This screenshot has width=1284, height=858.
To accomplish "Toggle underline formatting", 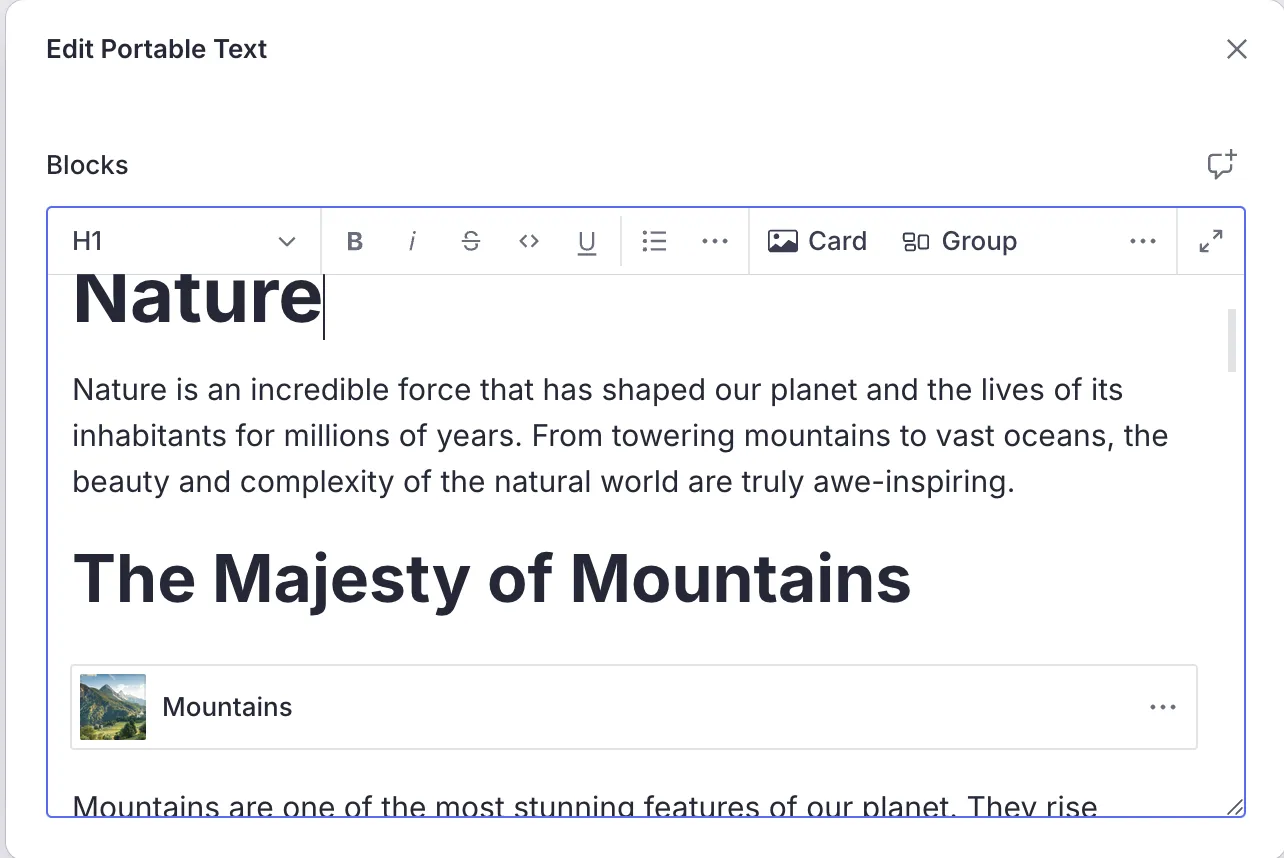I will point(587,241).
